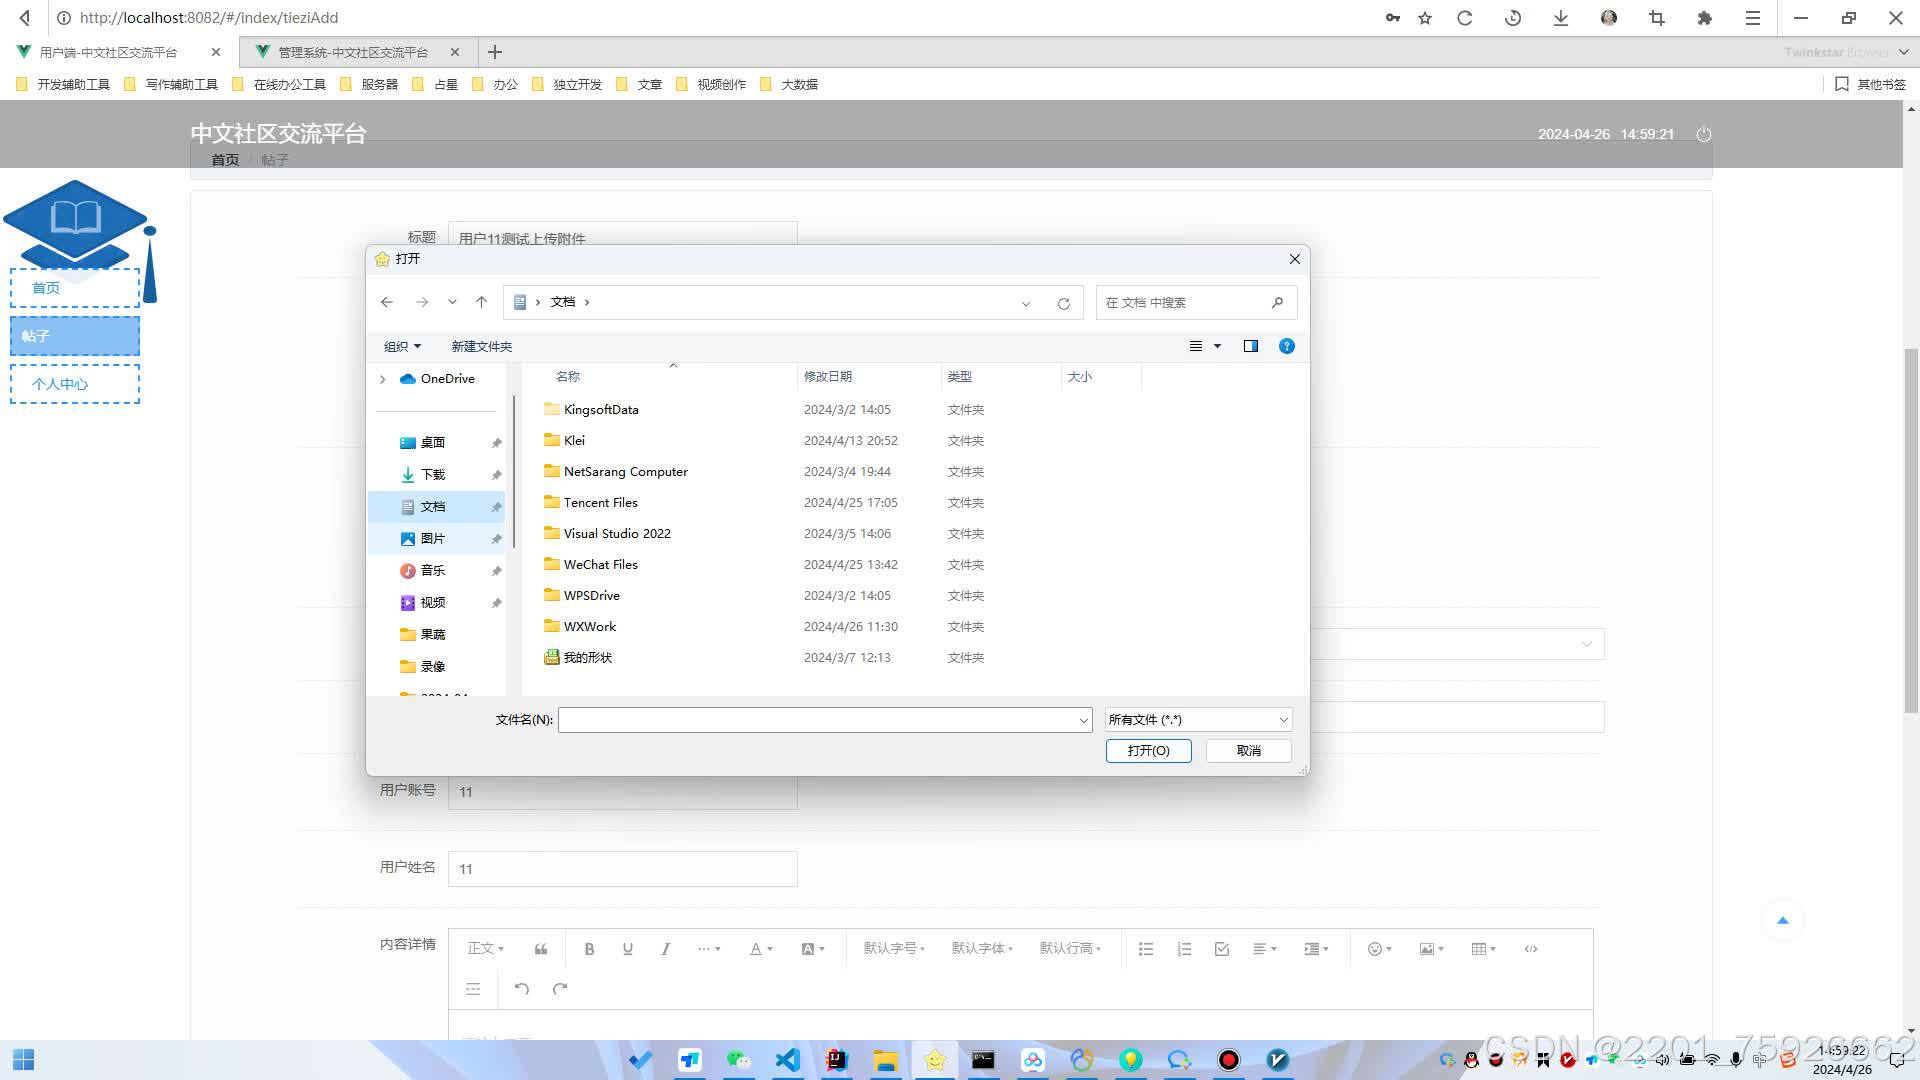Click the undo icon in the editor
This screenshot has width=1920, height=1080.
click(521, 989)
